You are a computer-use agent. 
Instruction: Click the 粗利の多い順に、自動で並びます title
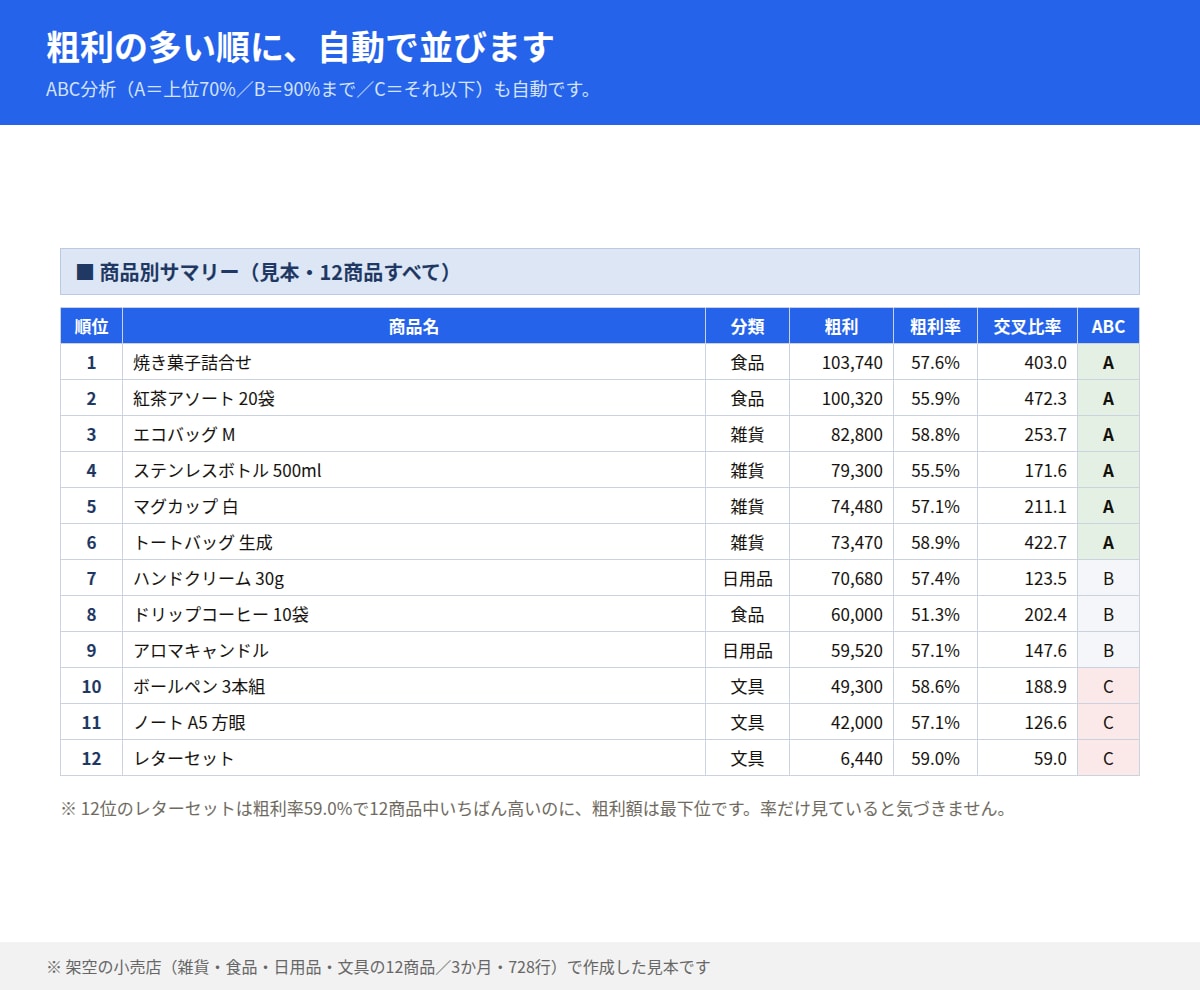pyautogui.click(x=300, y=46)
